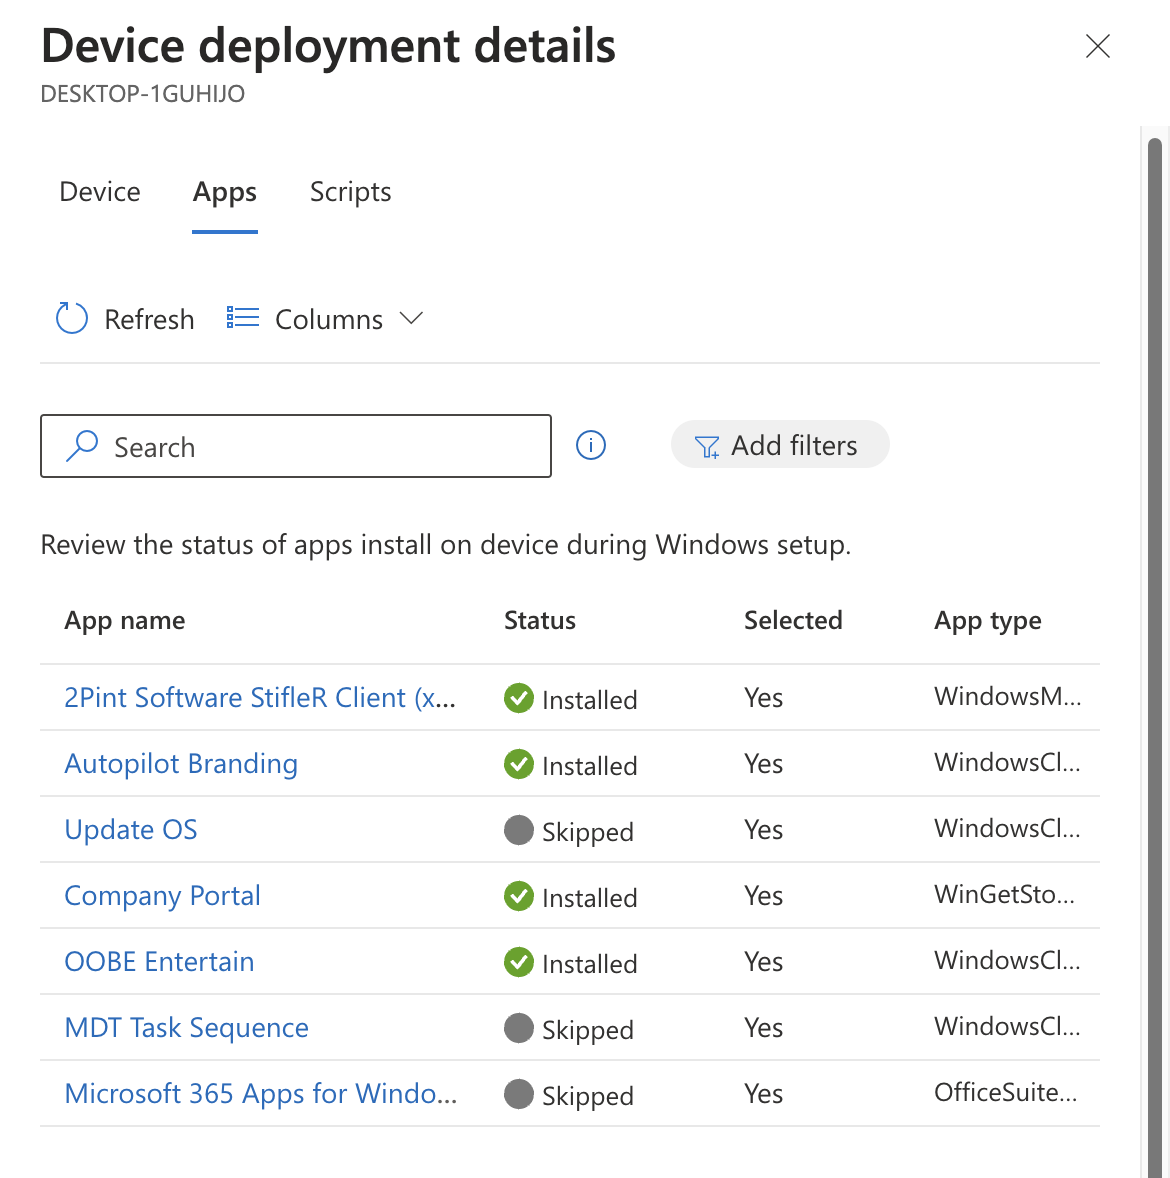1170x1178 pixels.
Task: Click the filter funnel icon on Add filters
Action: [707, 446]
